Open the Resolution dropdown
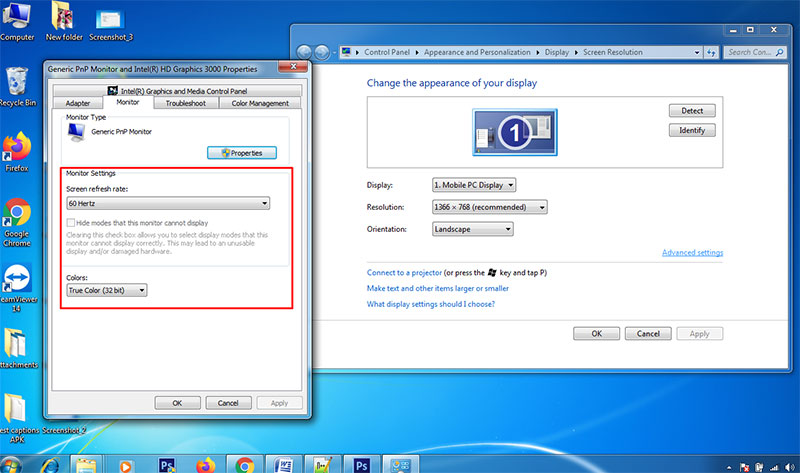The width and height of the screenshot is (800, 473). click(x=490, y=207)
